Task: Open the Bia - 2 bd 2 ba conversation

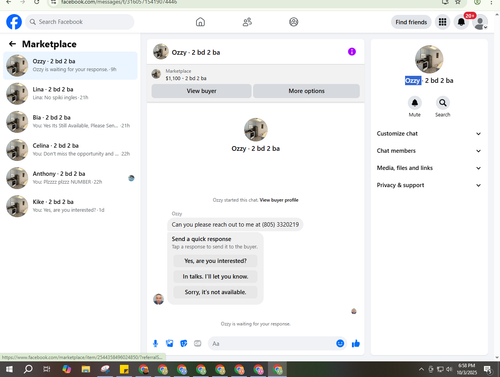Action: click(70, 122)
